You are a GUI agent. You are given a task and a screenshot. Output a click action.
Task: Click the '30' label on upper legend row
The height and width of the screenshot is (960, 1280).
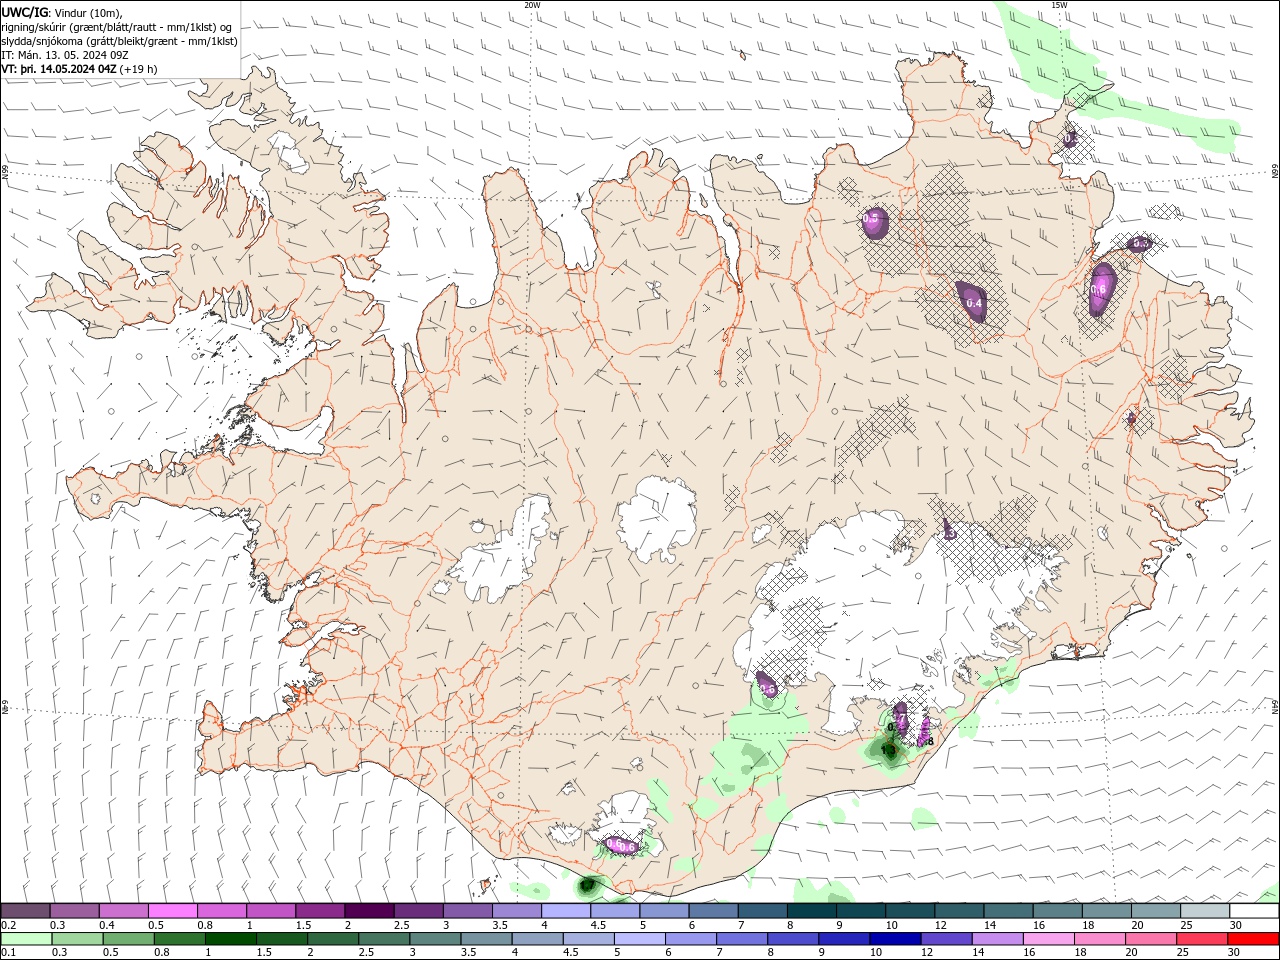(1235, 925)
